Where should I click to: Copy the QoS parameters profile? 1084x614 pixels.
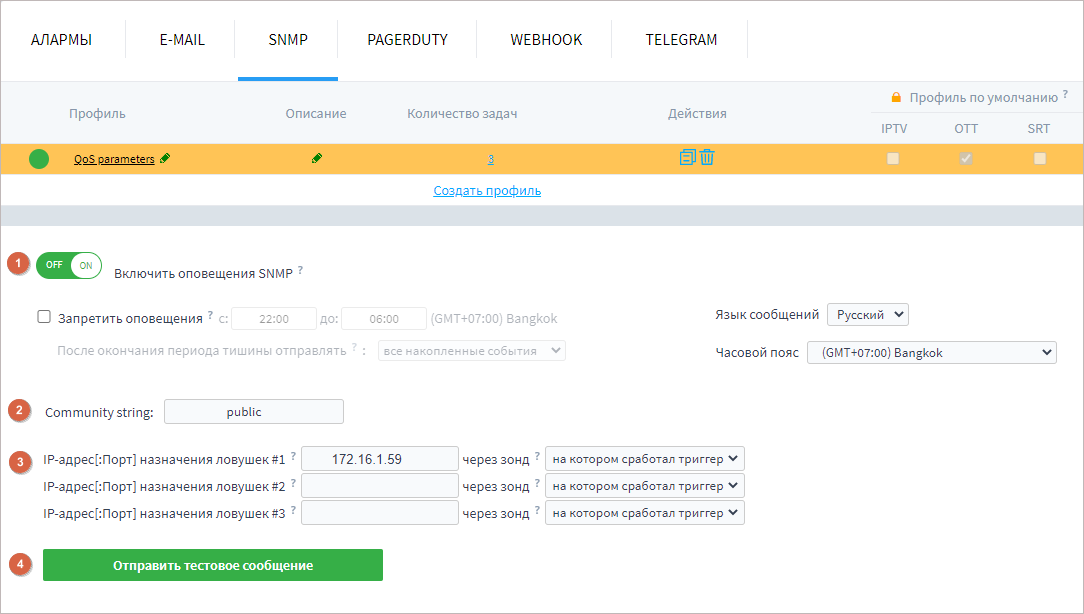tap(687, 157)
